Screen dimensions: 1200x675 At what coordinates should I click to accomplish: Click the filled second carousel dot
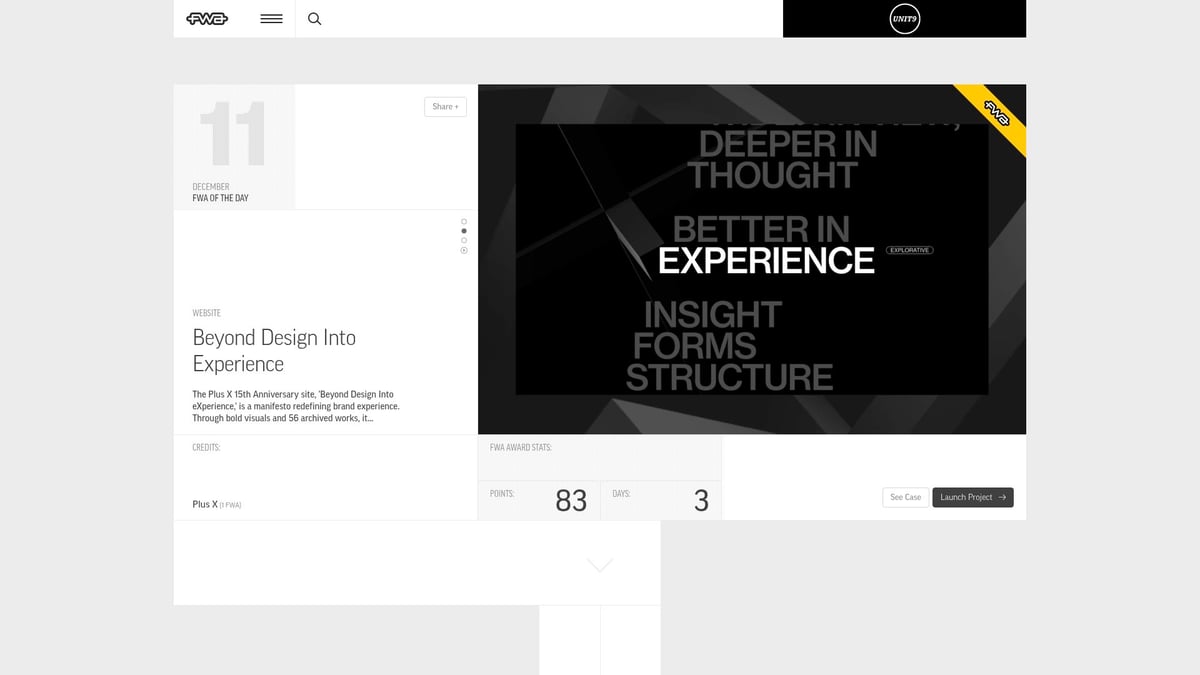pyautogui.click(x=463, y=231)
